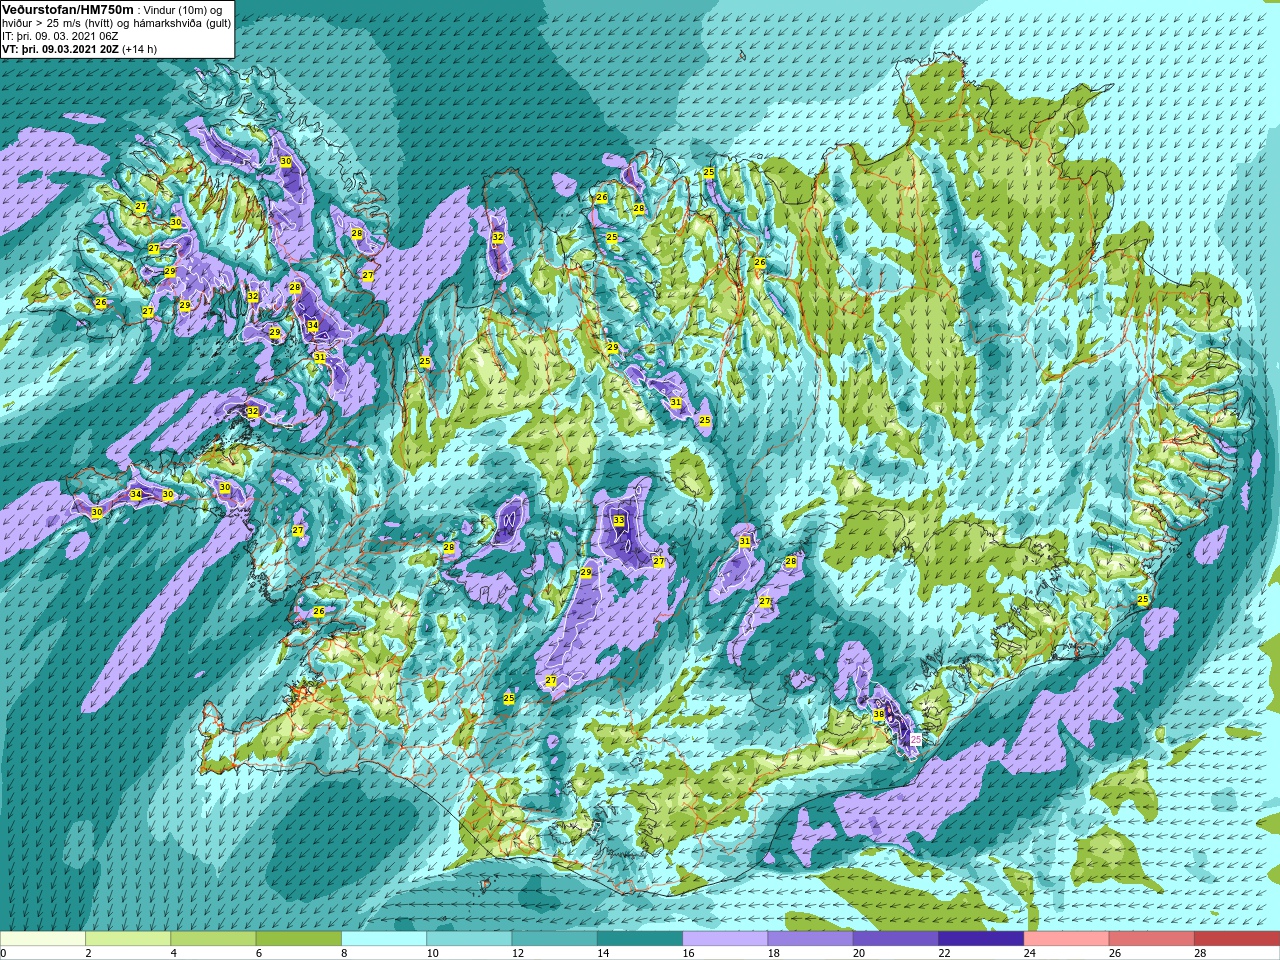Click the (+14 h) forecast offset text
1280x960 pixels.
pos(139,48)
